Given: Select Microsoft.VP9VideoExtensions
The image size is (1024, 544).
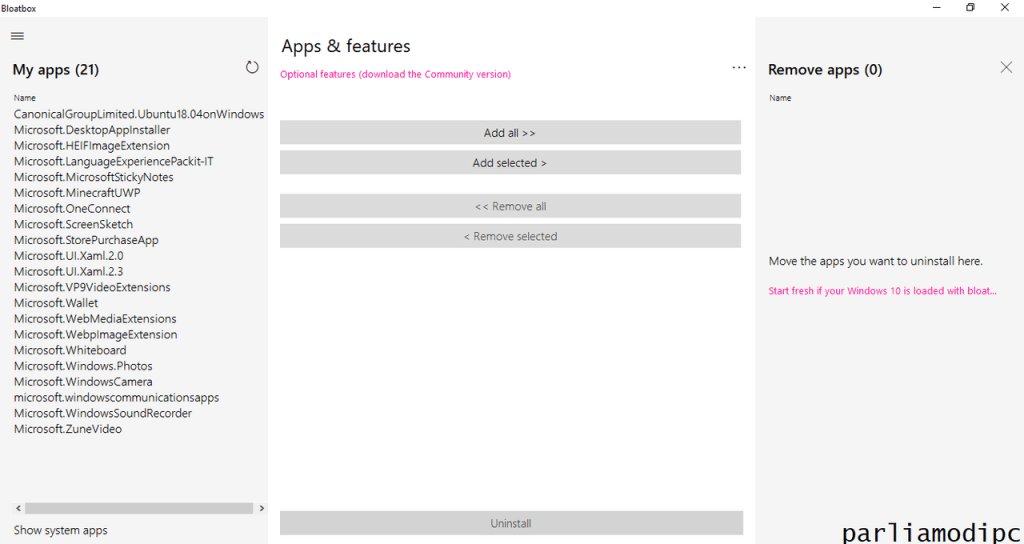Looking at the screenshot, I should (x=92, y=287).
